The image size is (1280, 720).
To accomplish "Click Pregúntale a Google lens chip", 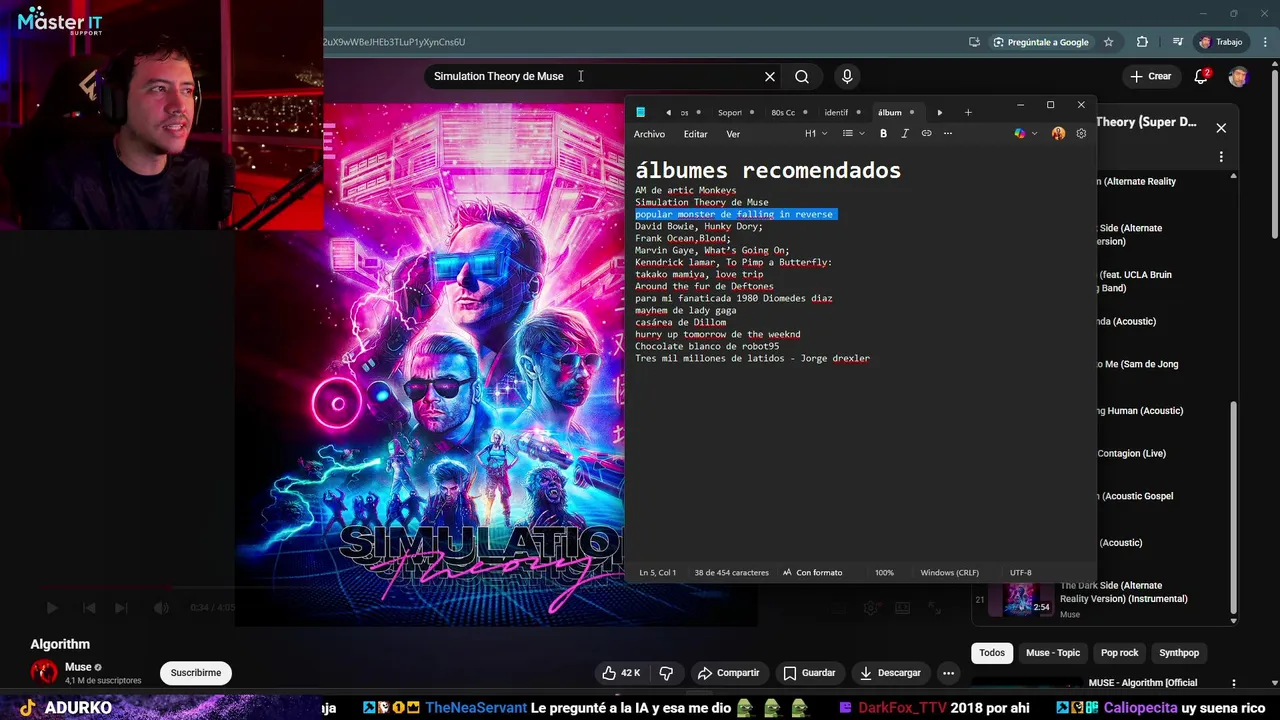I will click(1040, 42).
